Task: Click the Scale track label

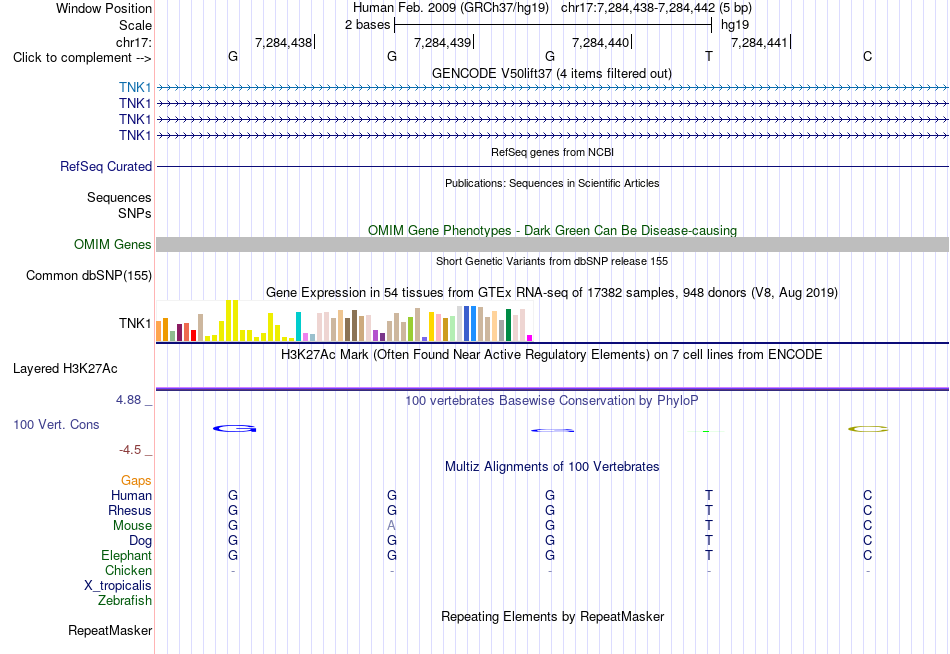Action: (x=135, y=25)
